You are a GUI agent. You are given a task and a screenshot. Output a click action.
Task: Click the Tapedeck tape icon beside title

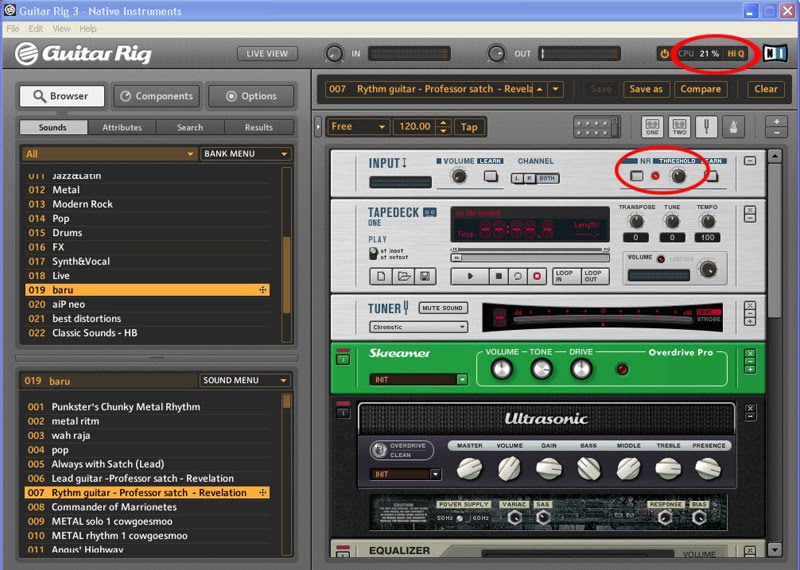click(x=430, y=212)
